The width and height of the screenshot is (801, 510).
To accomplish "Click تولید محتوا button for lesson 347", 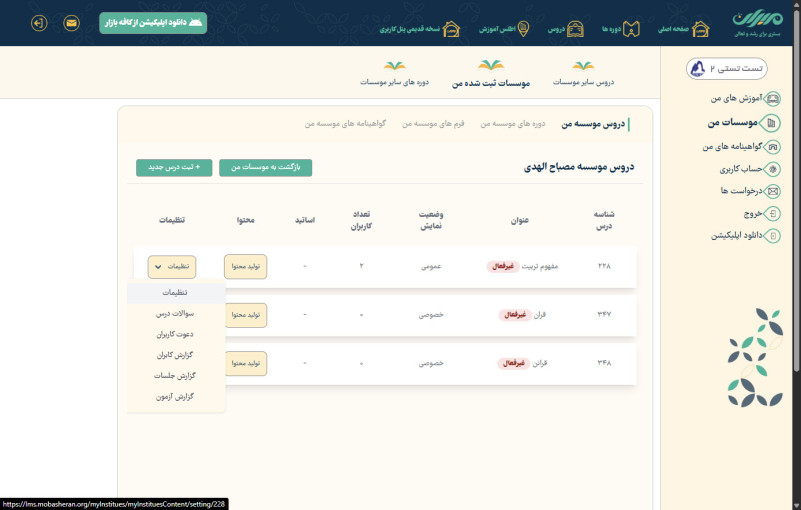I will [245, 315].
